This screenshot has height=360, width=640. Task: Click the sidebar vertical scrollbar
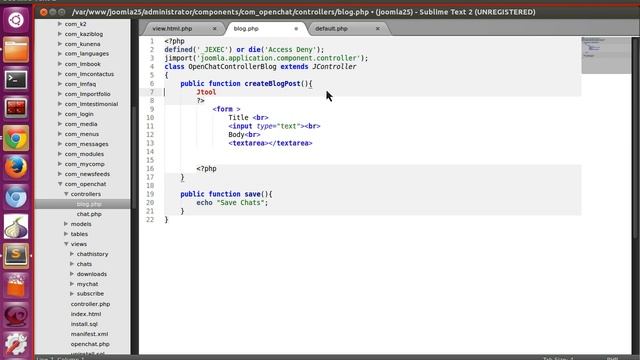pos(134,157)
